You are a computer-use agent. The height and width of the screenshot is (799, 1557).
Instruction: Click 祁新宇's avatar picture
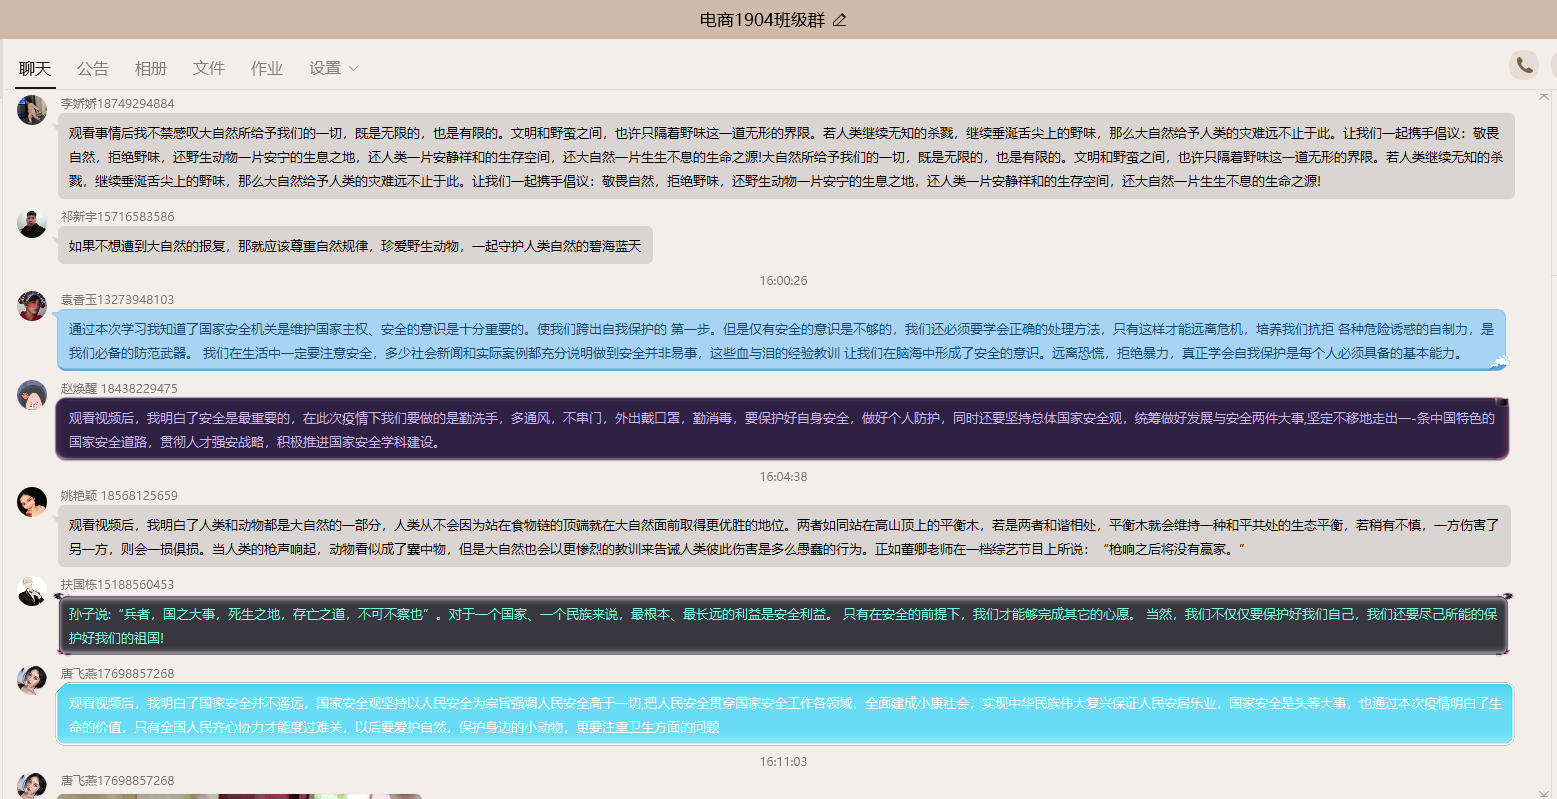(32, 223)
